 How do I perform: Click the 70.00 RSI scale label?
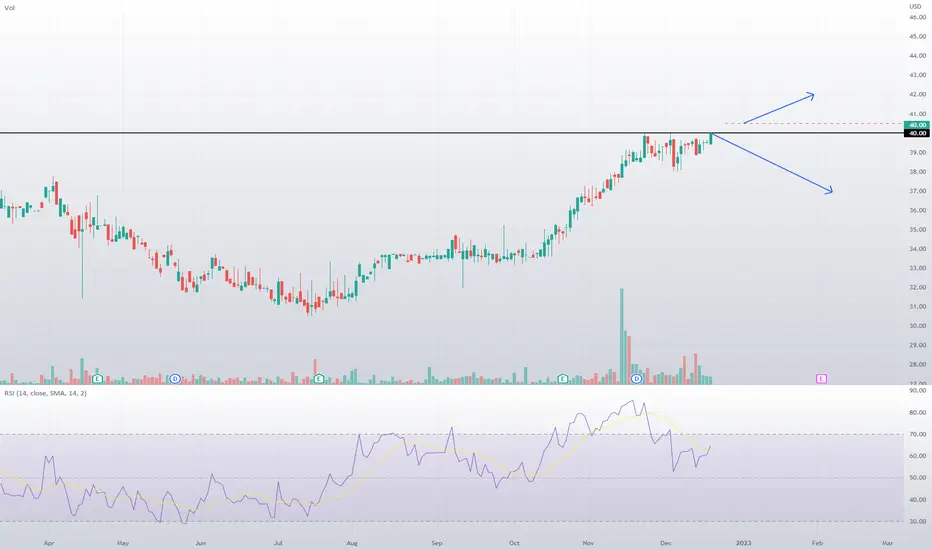pyautogui.click(x=917, y=435)
